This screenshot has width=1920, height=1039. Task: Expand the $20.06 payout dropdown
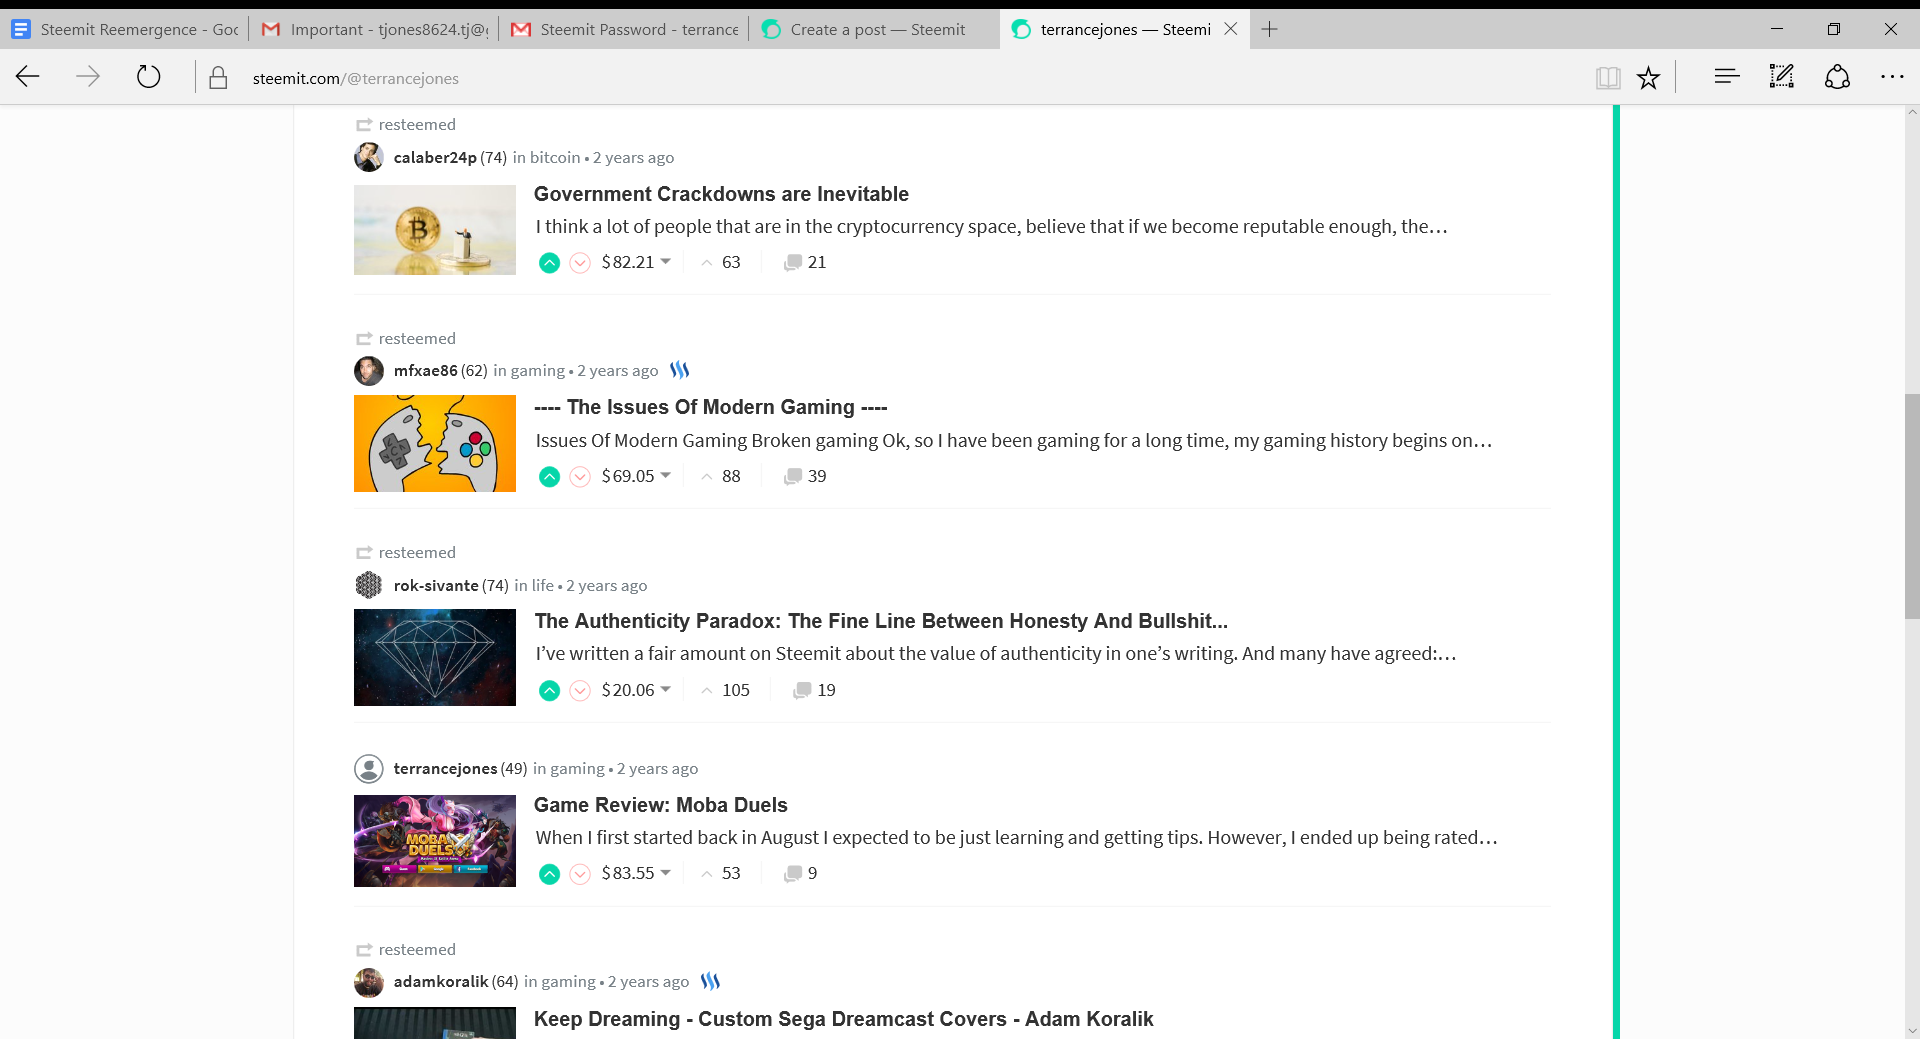636,690
